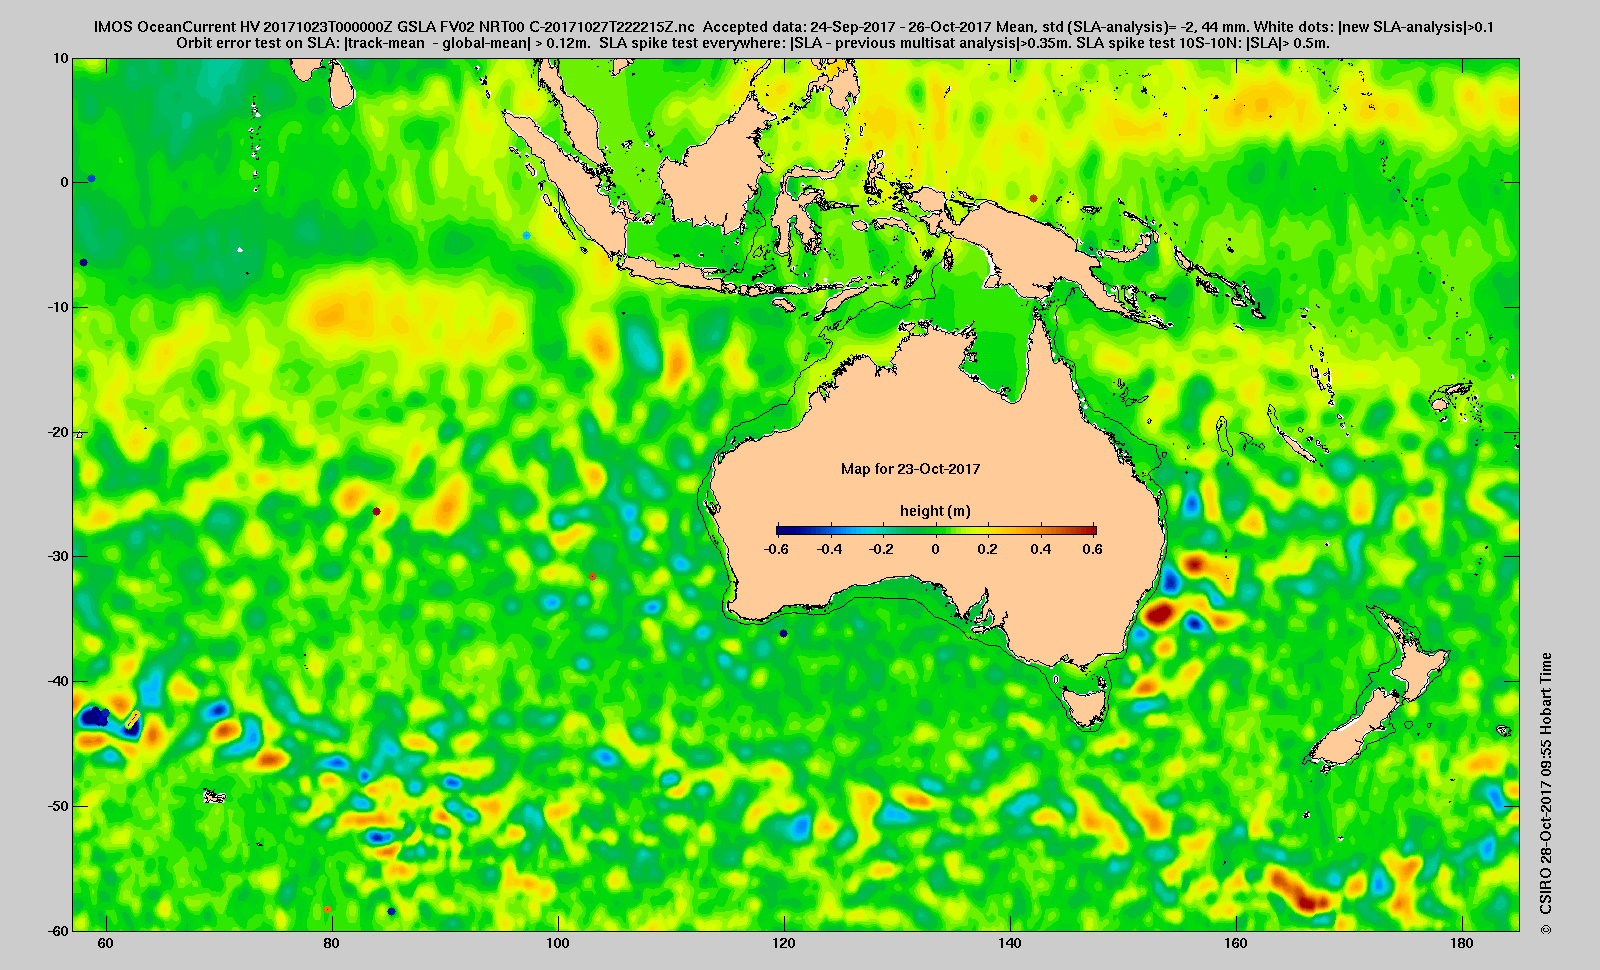The image size is (1600, 970).
Task: Click the longitude axis label 140
Action: coord(1009,943)
